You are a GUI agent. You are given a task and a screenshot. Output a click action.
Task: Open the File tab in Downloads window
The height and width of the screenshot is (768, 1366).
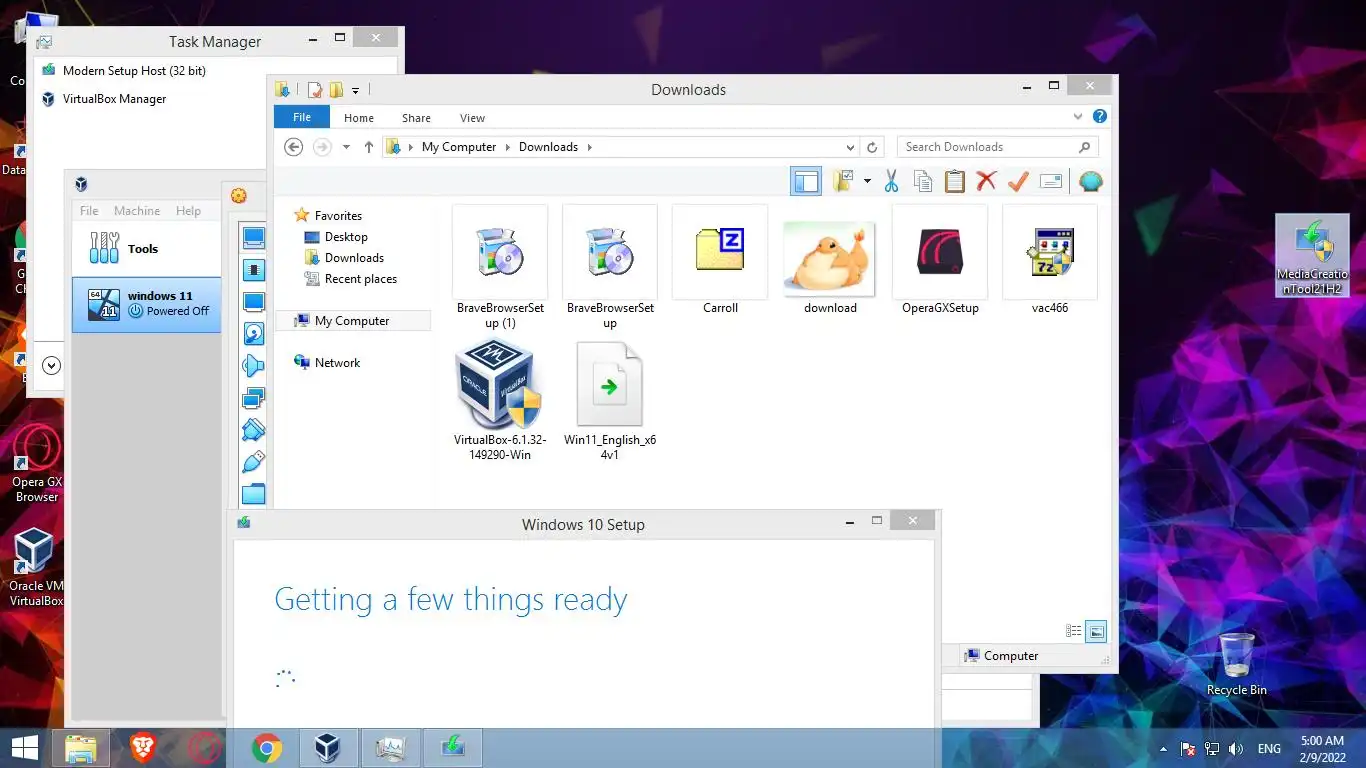301,117
